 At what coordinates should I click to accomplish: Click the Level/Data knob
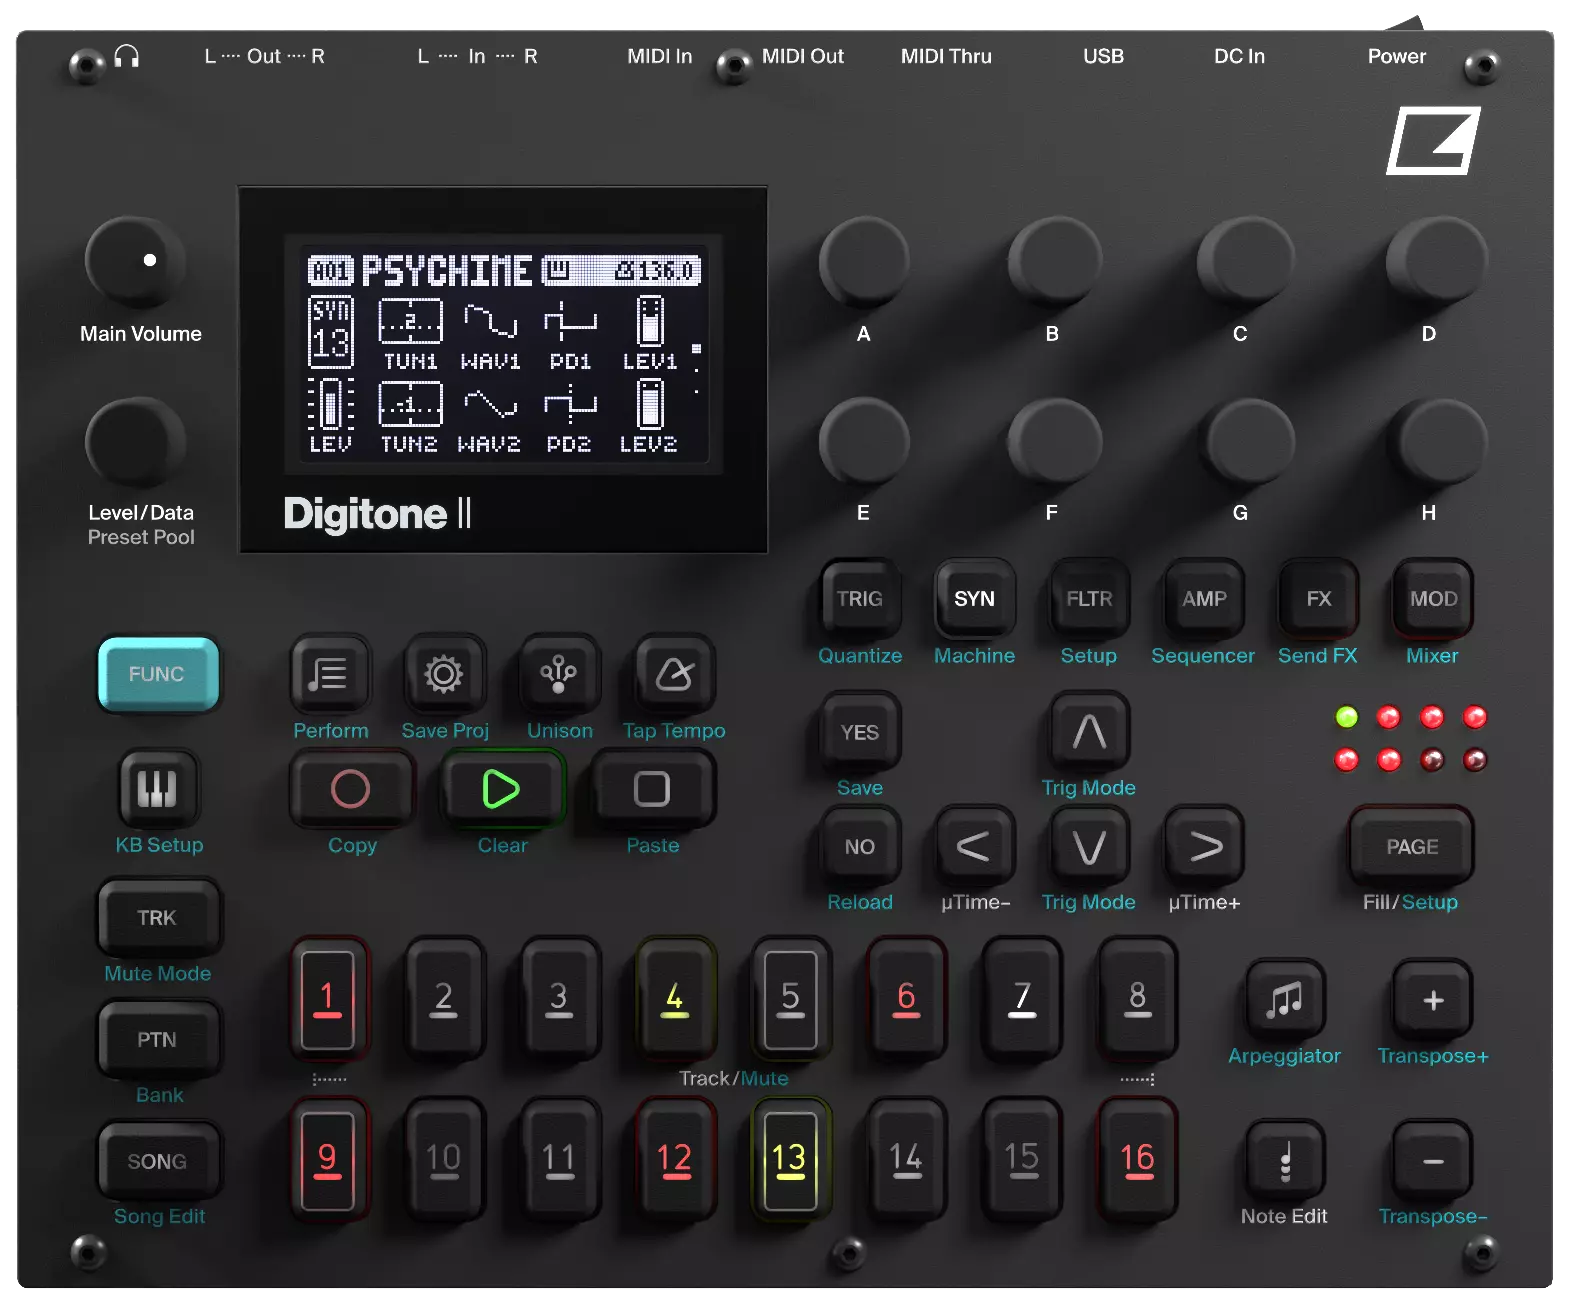[135, 442]
